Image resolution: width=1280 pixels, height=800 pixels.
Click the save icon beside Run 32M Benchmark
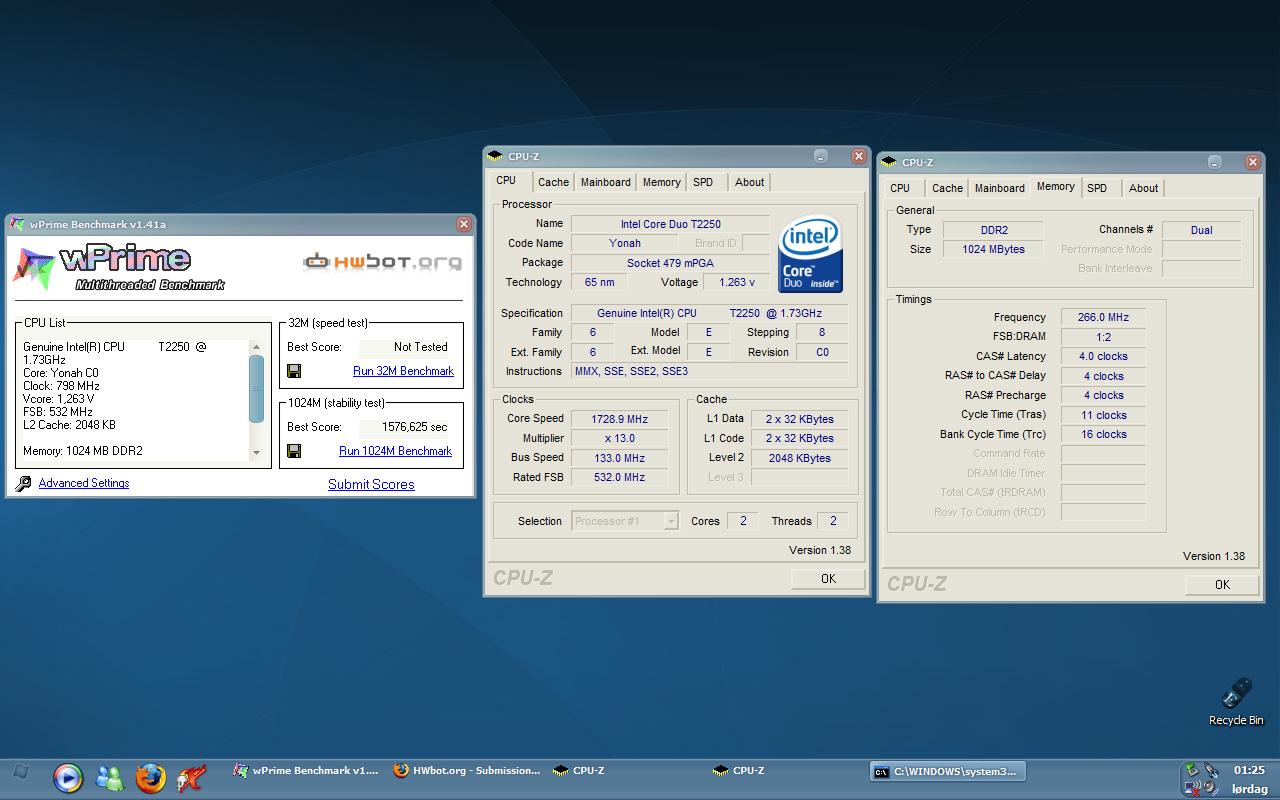click(294, 371)
